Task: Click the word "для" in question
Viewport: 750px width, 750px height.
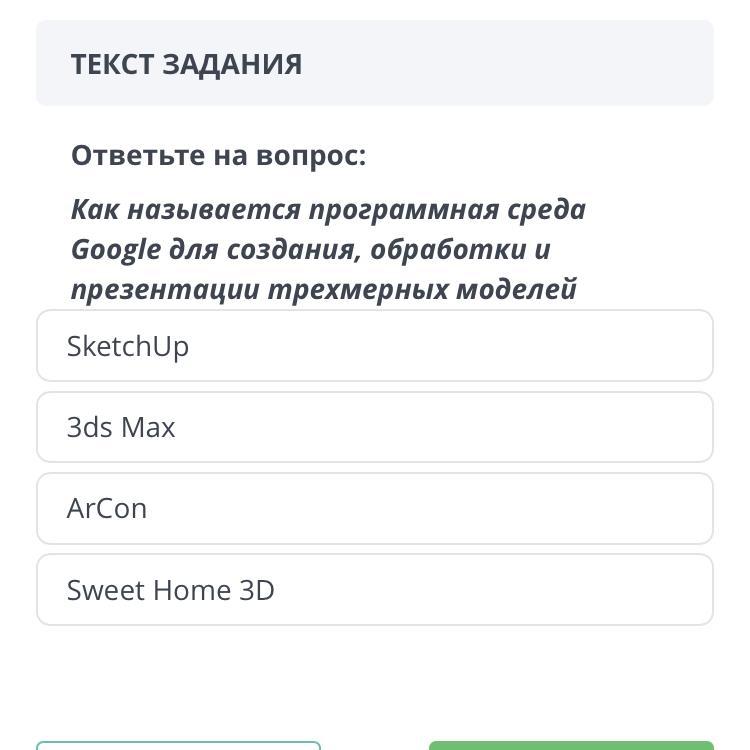Action: click(x=190, y=250)
